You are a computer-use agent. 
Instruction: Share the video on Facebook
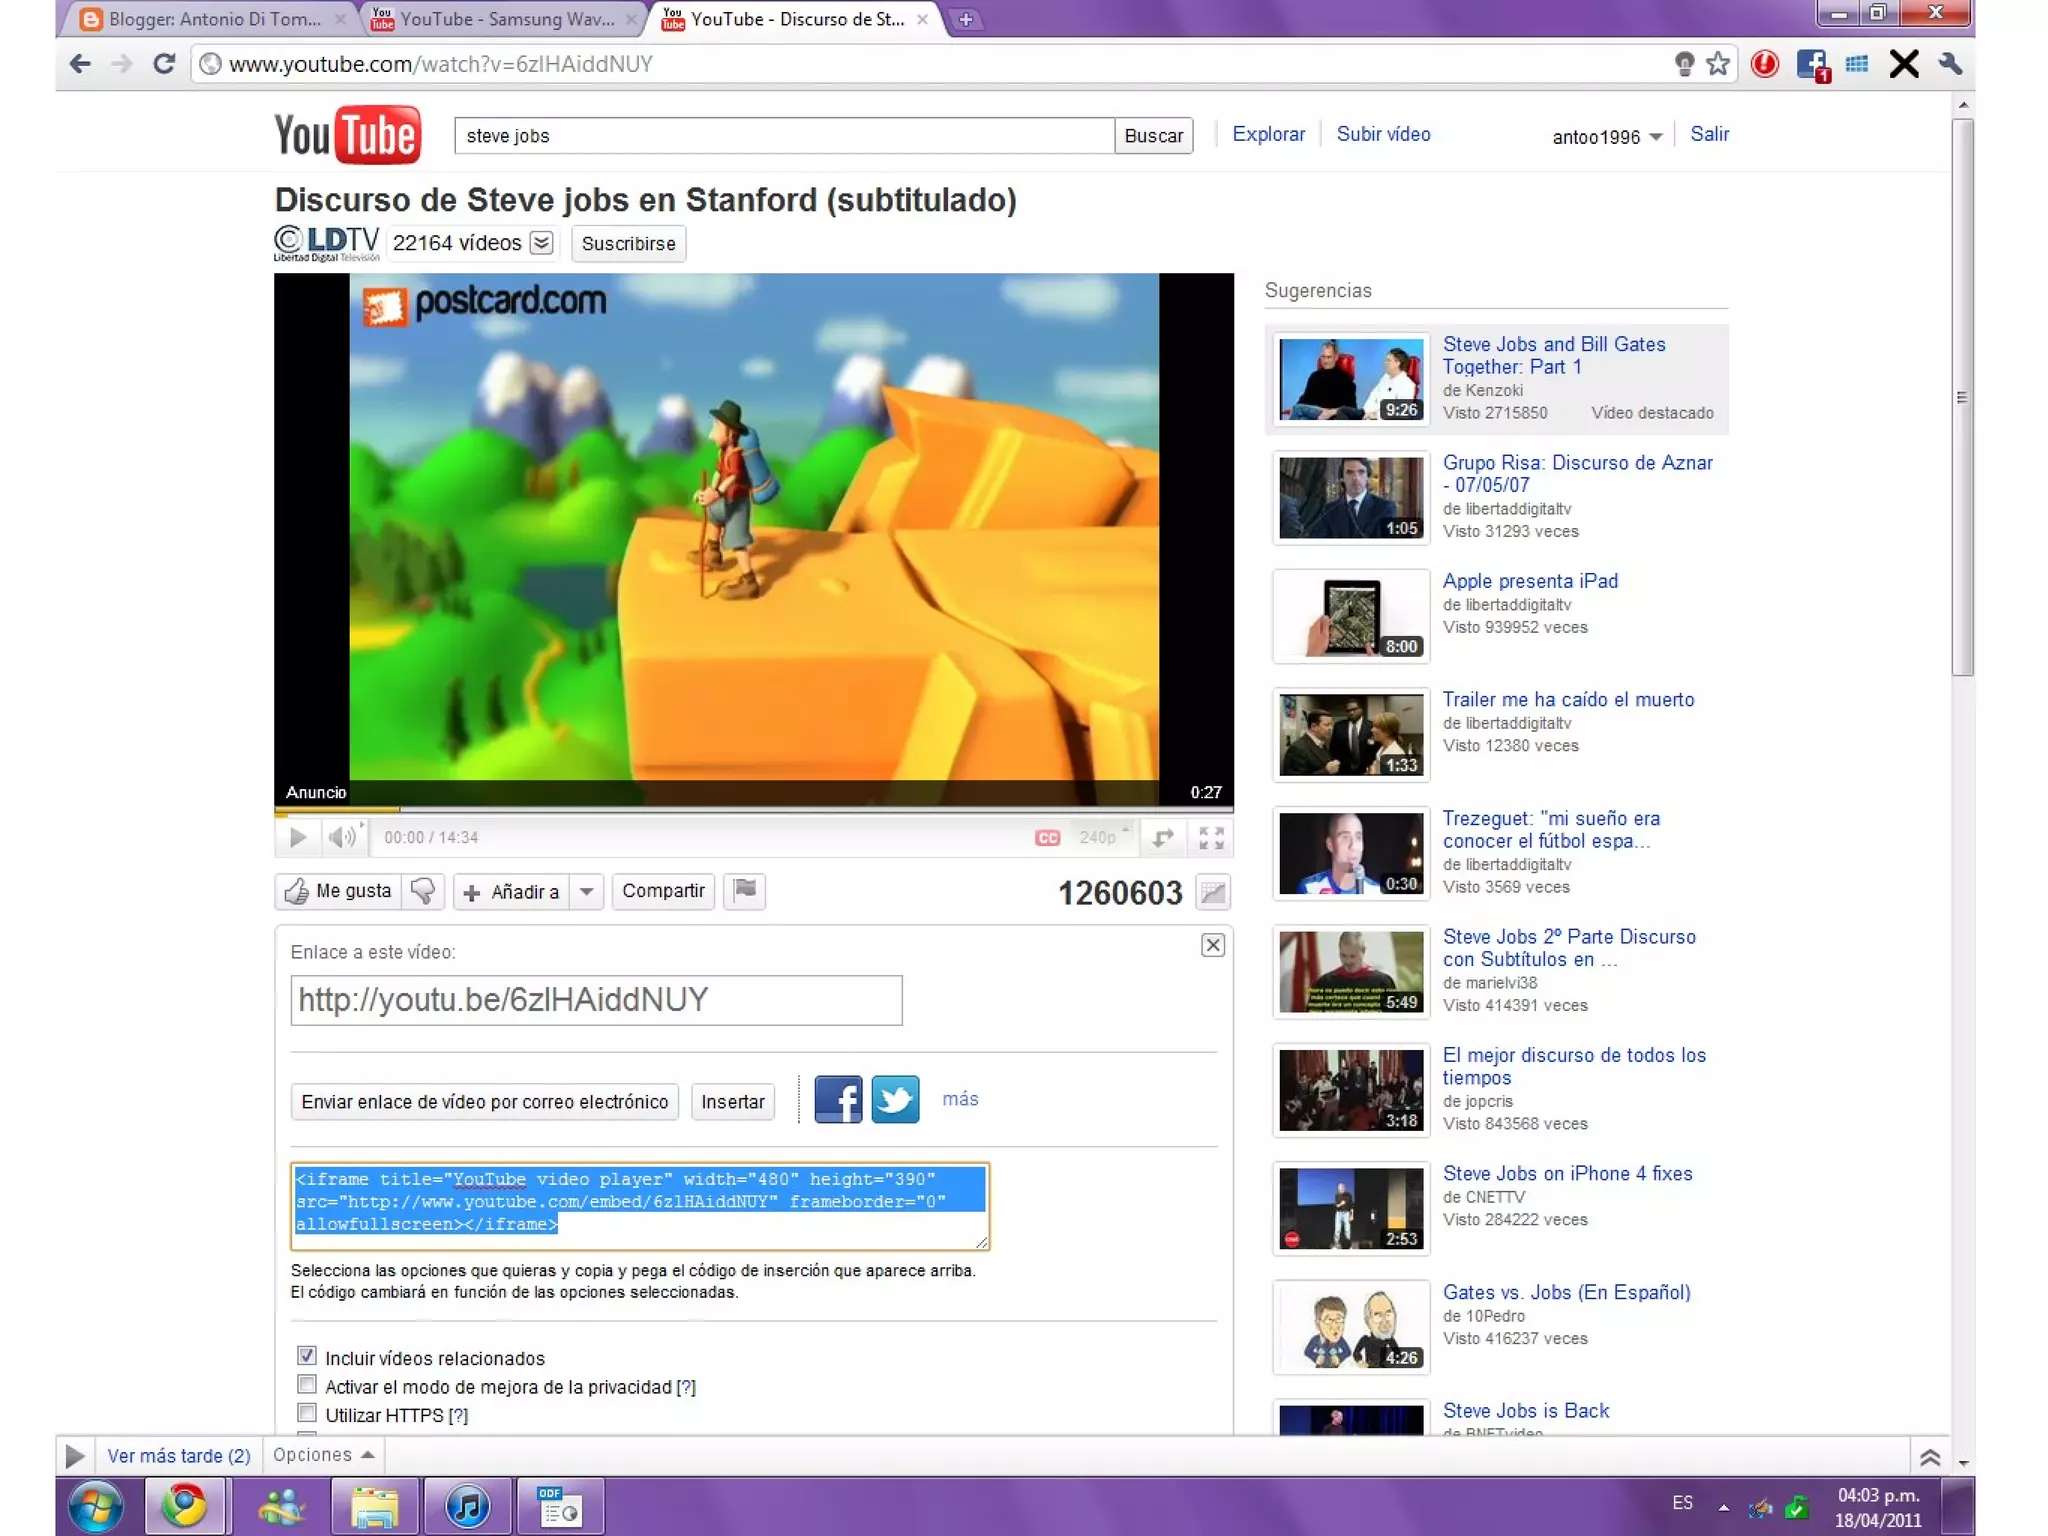837,1100
